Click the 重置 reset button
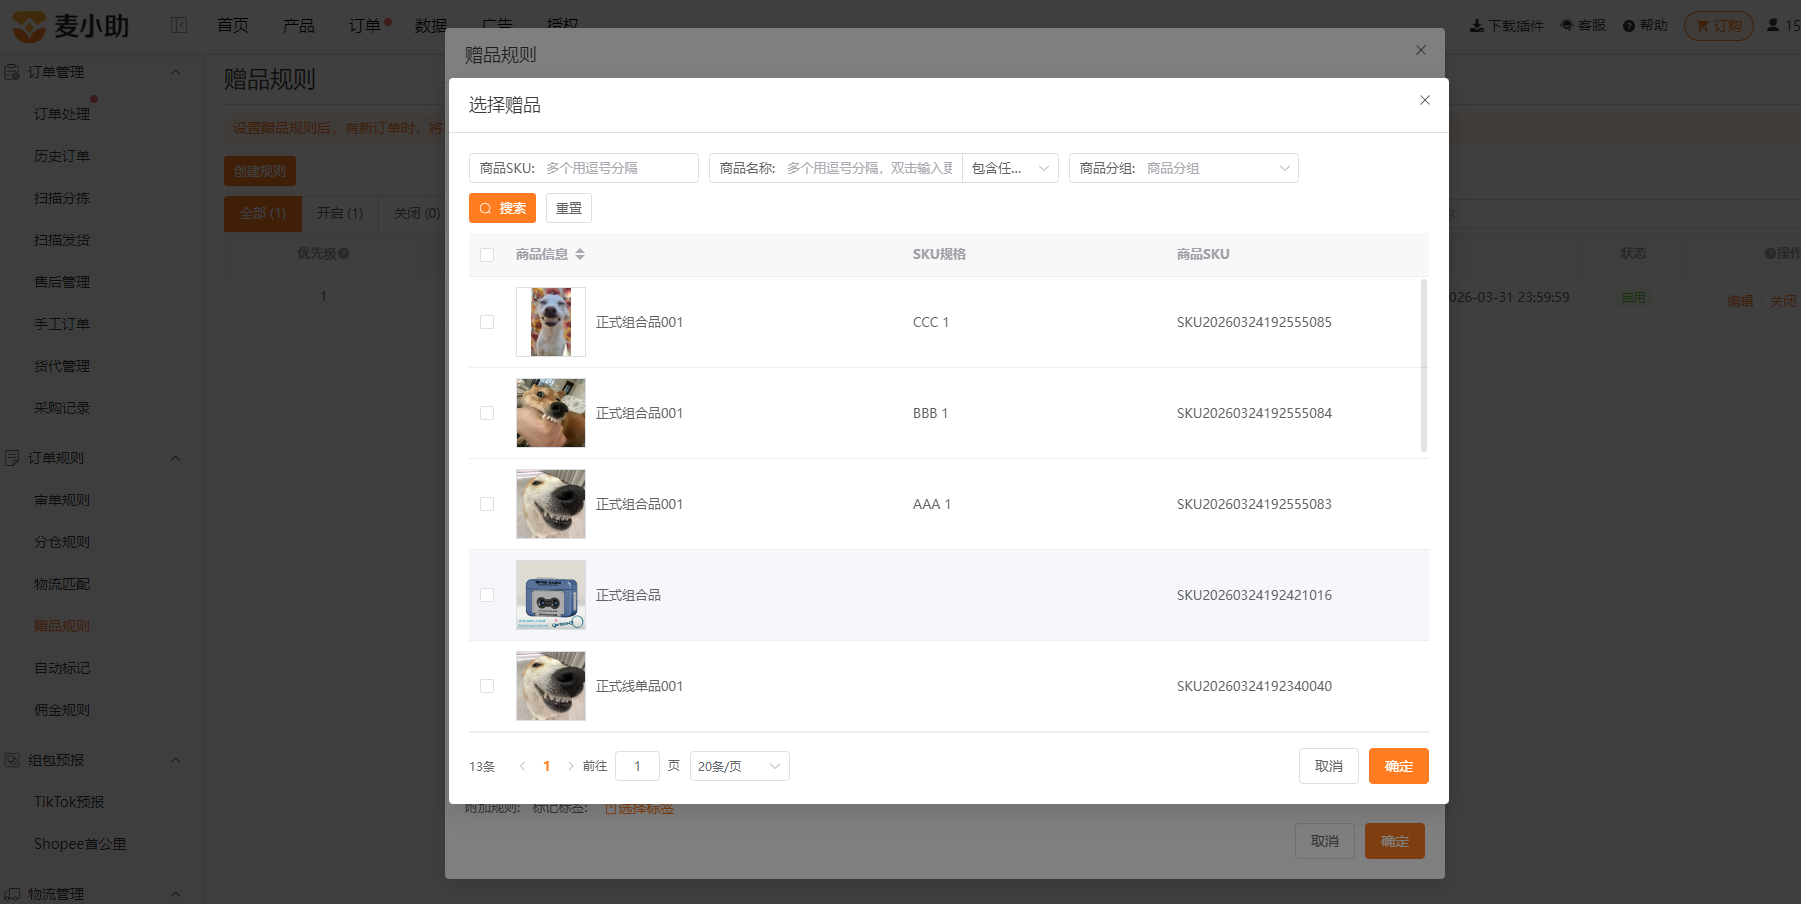Screen dimensions: 1801x904 click(569, 208)
